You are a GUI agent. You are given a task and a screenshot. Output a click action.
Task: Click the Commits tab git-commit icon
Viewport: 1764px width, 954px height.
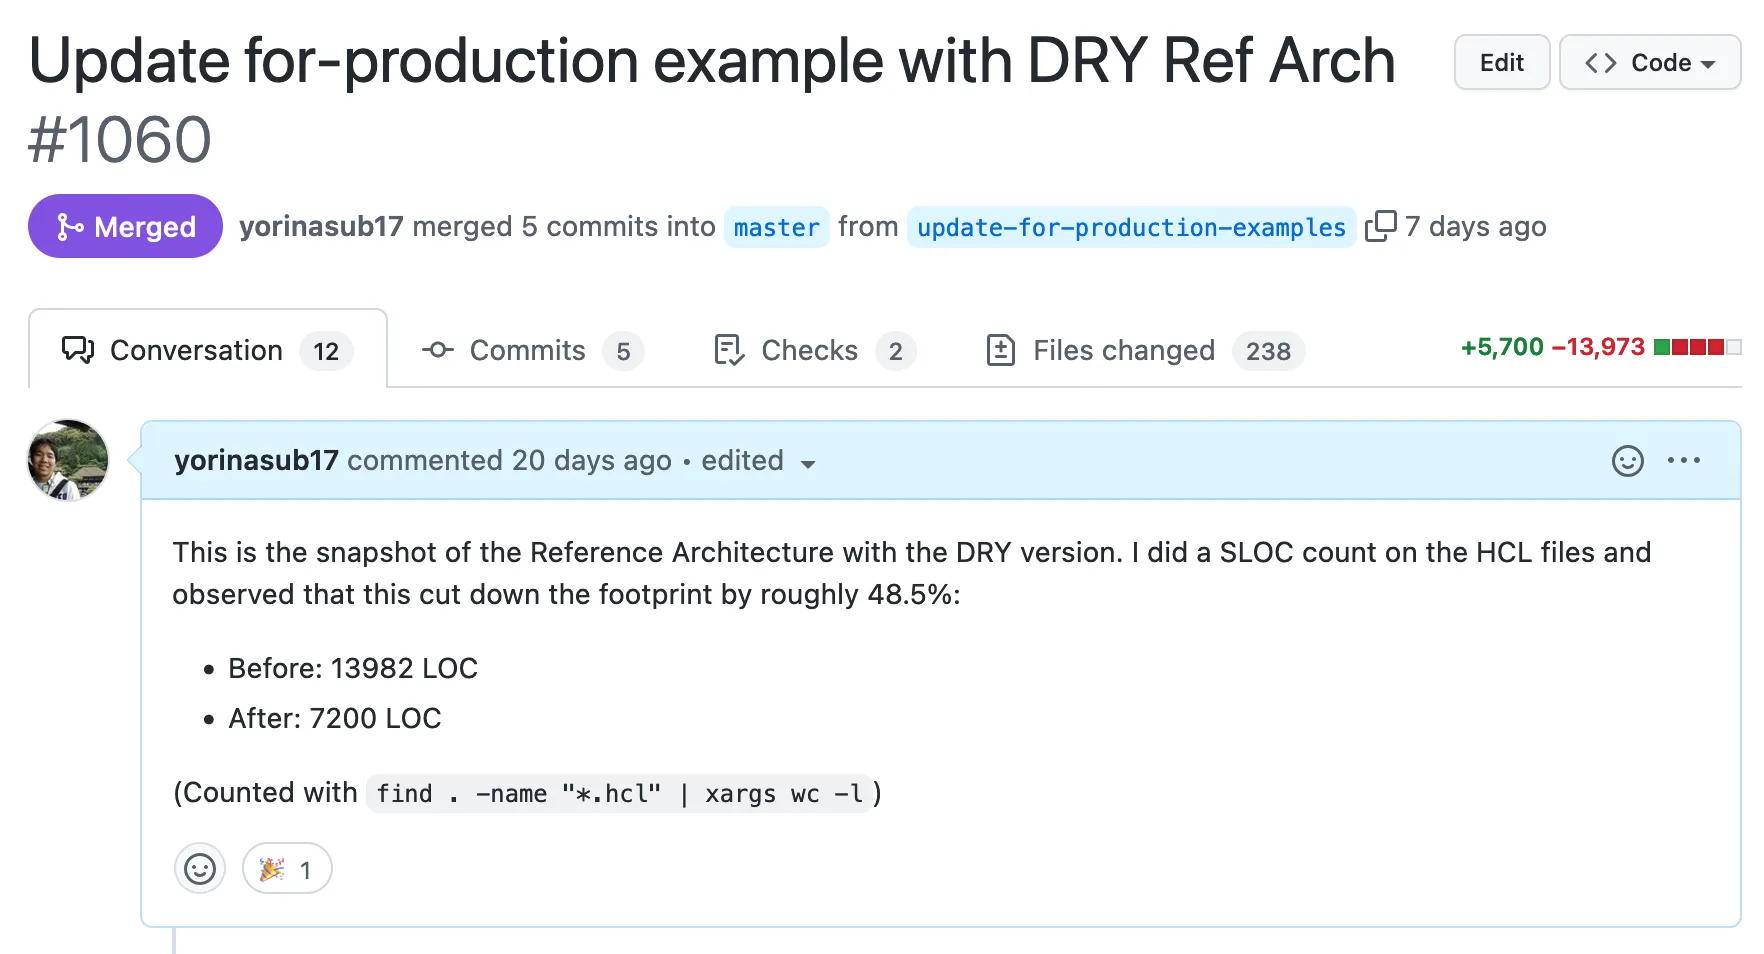click(x=438, y=350)
